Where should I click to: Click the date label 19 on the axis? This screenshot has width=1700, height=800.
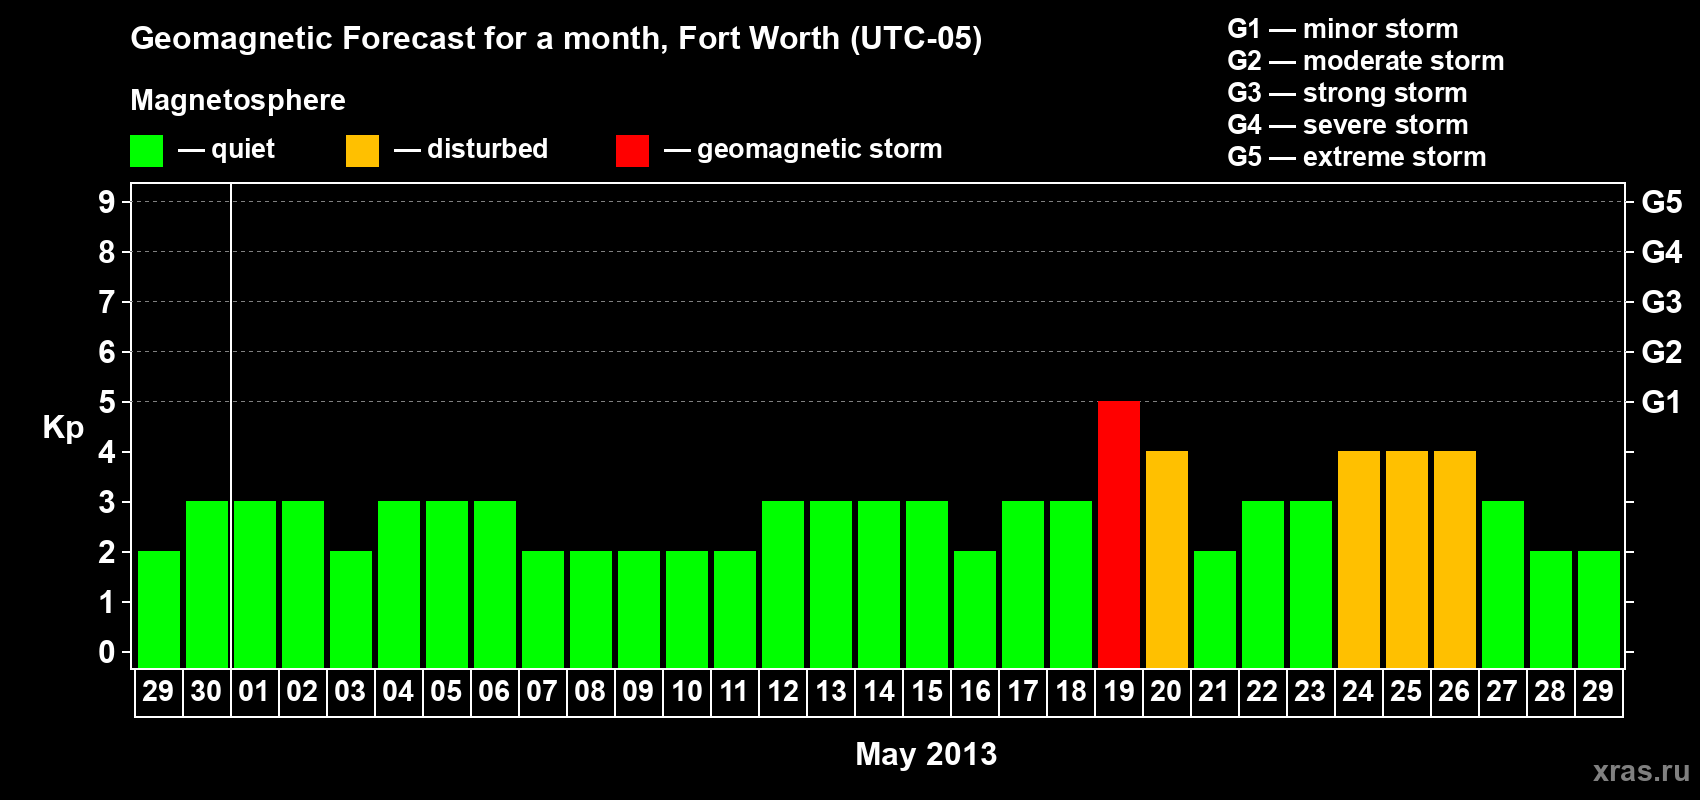1119,692
